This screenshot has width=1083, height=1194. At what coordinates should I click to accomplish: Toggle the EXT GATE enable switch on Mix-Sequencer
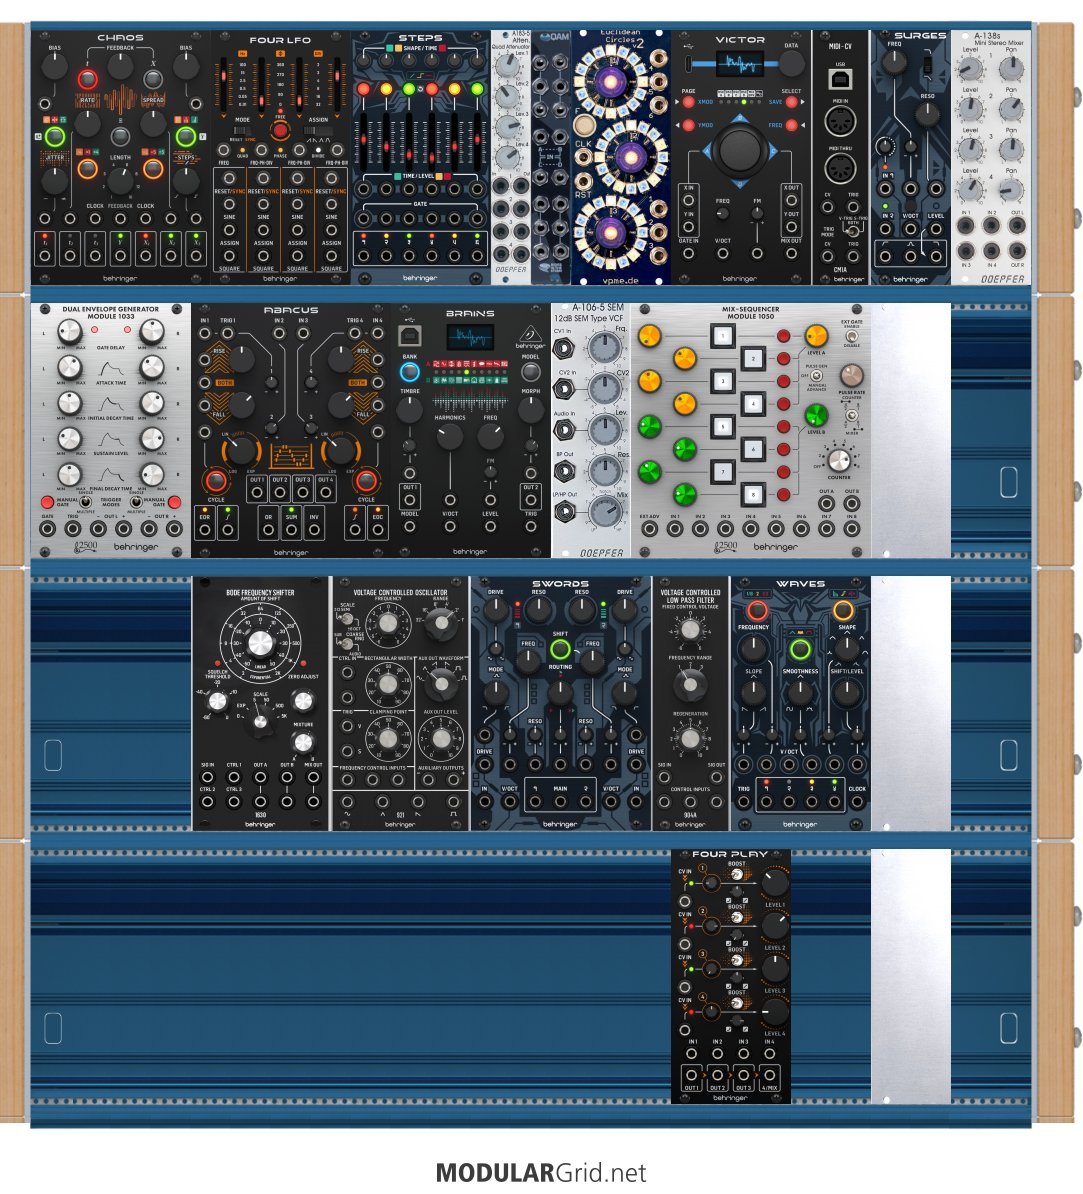(x=851, y=336)
